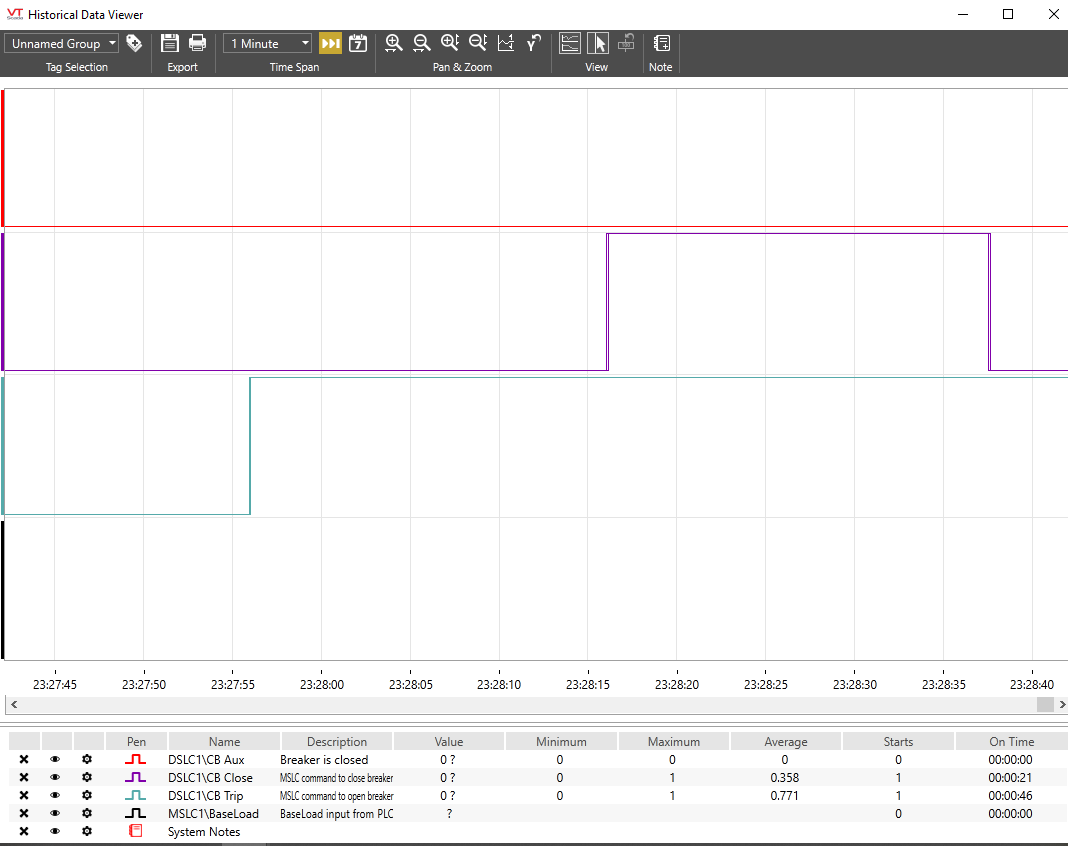This screenshot has width=1068, height=846.
Task: Open the calendar date picker icon
Action: click(358, 44)
